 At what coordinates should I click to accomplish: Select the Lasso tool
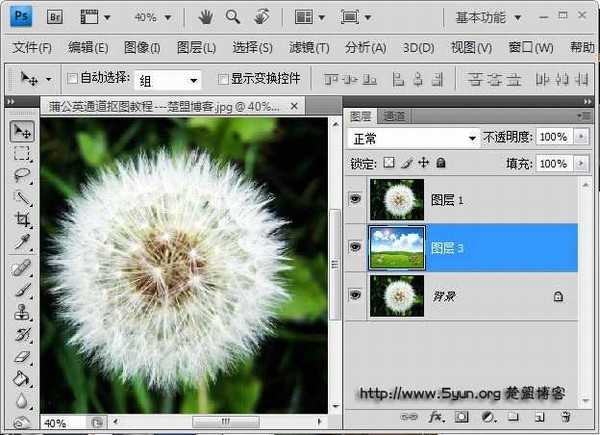22,176
